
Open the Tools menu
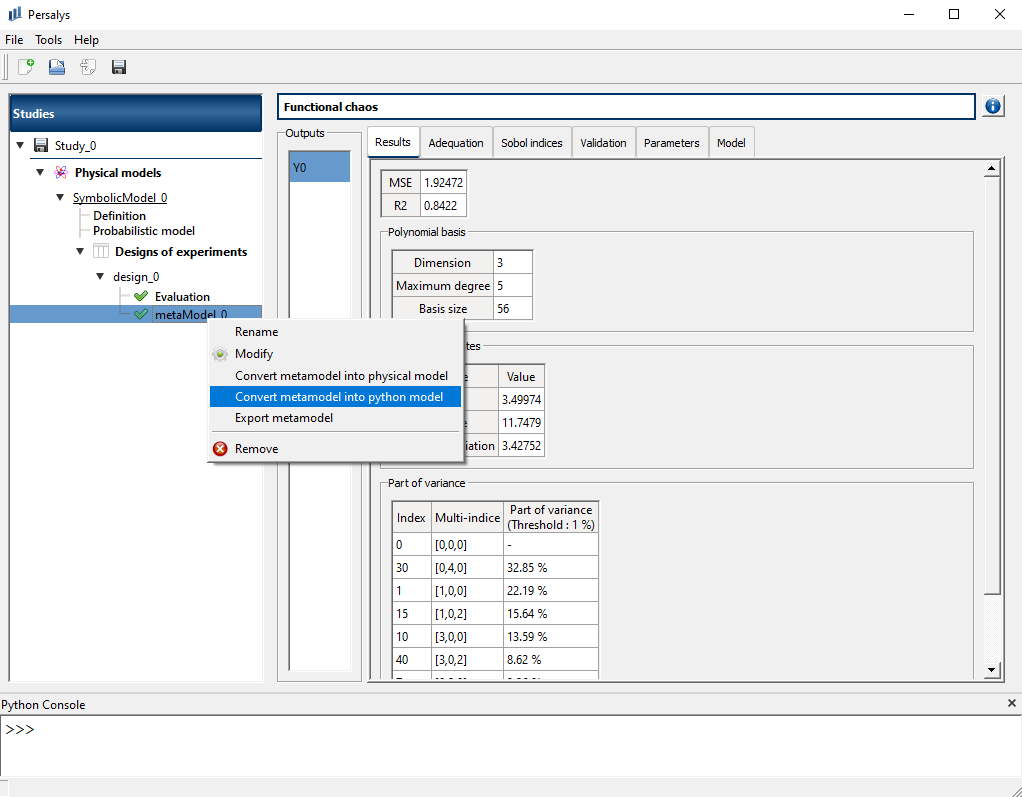[x=48, y=39]
